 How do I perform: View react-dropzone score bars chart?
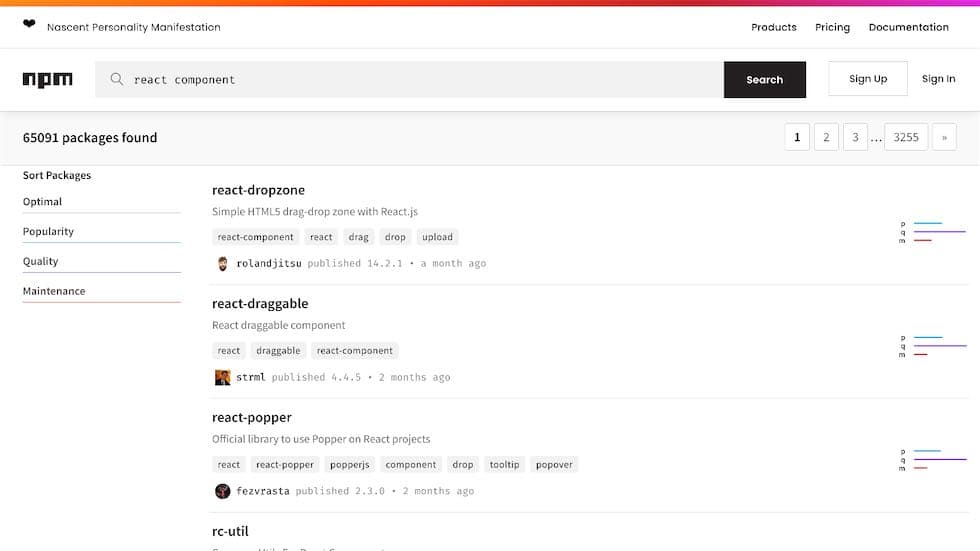tap(933, 232)
